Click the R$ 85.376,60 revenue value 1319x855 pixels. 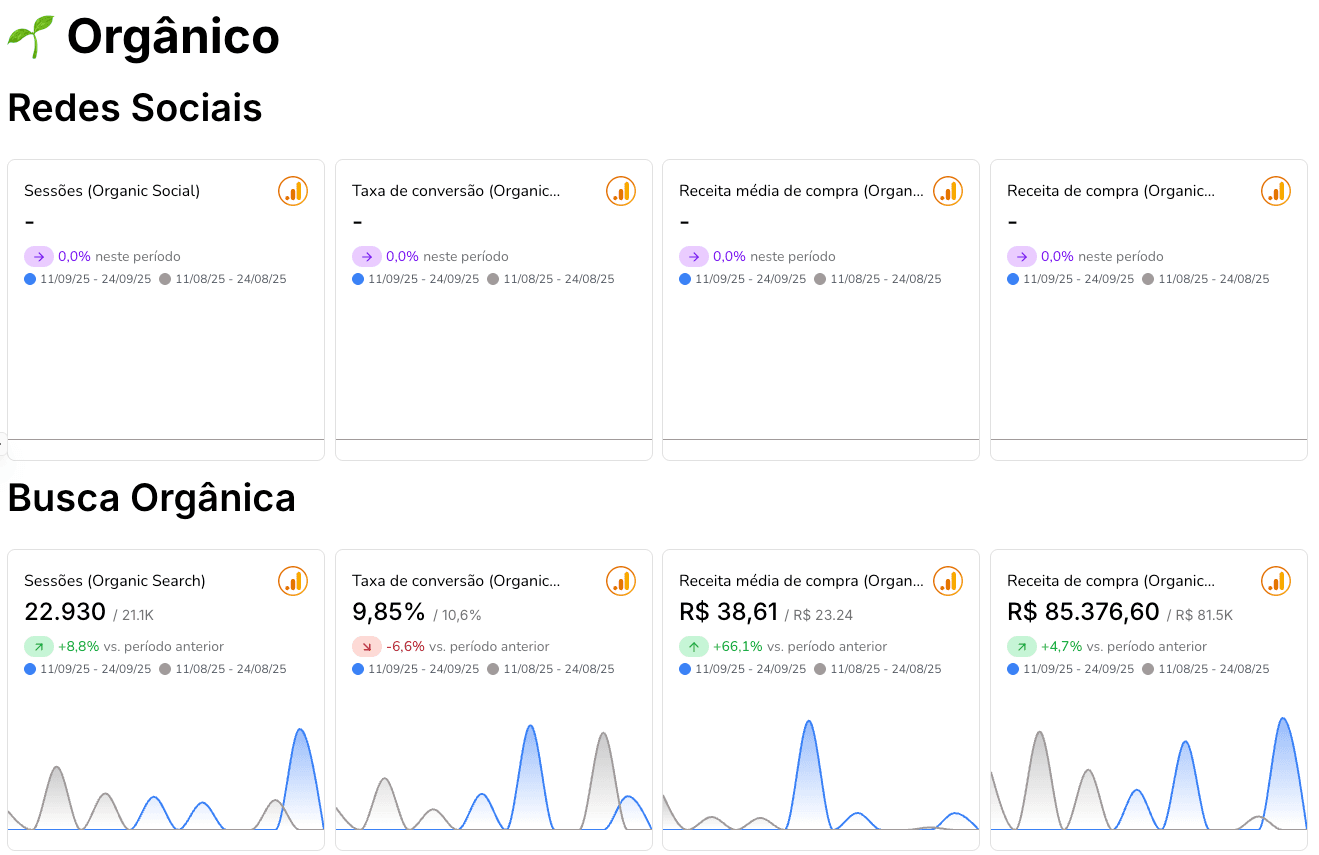1083,612
